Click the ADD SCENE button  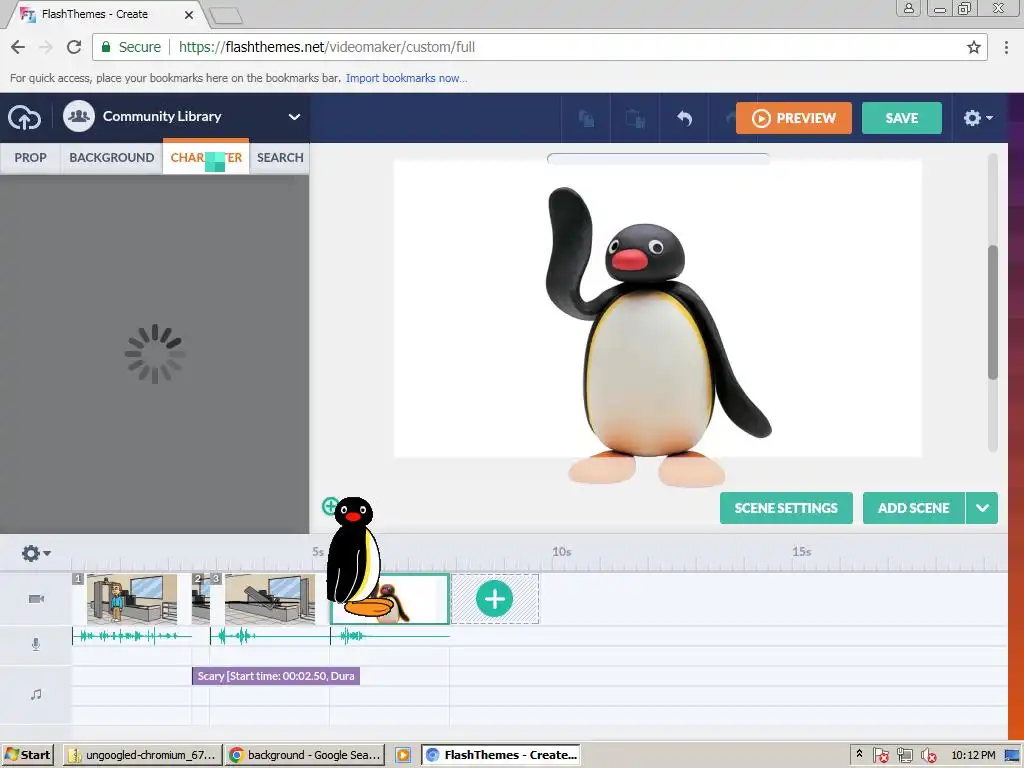[914, 508]
